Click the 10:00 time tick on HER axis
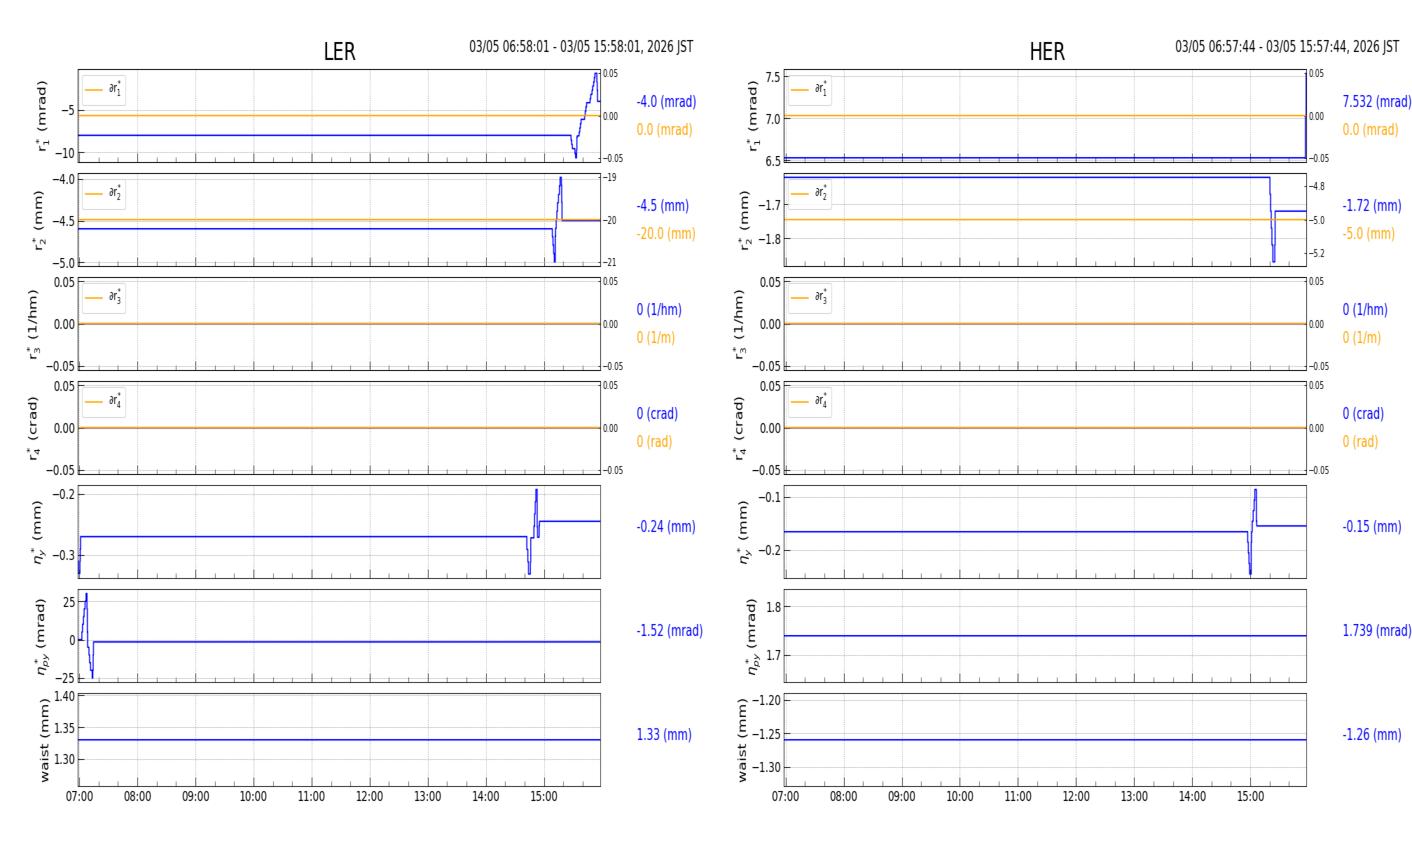1412x864 pixels. (960, 797)
